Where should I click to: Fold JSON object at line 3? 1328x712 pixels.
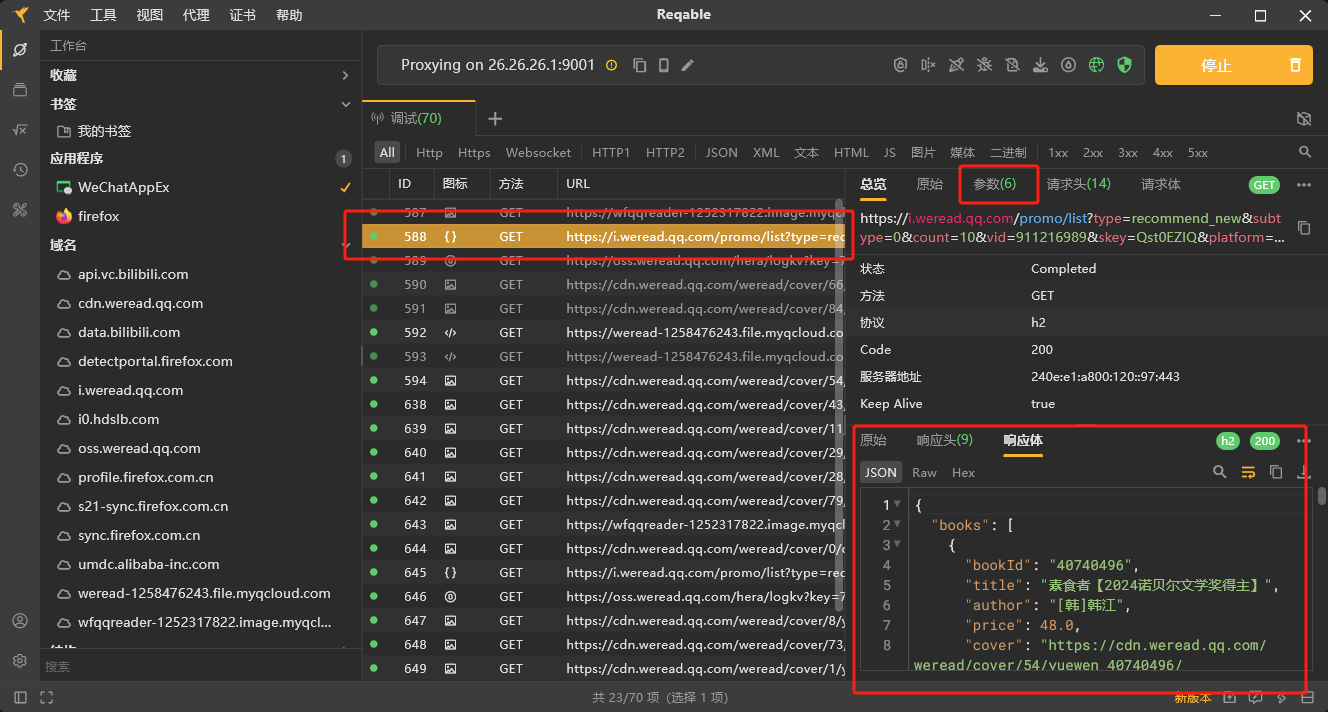pyautogui.click(x=897, y=545)
